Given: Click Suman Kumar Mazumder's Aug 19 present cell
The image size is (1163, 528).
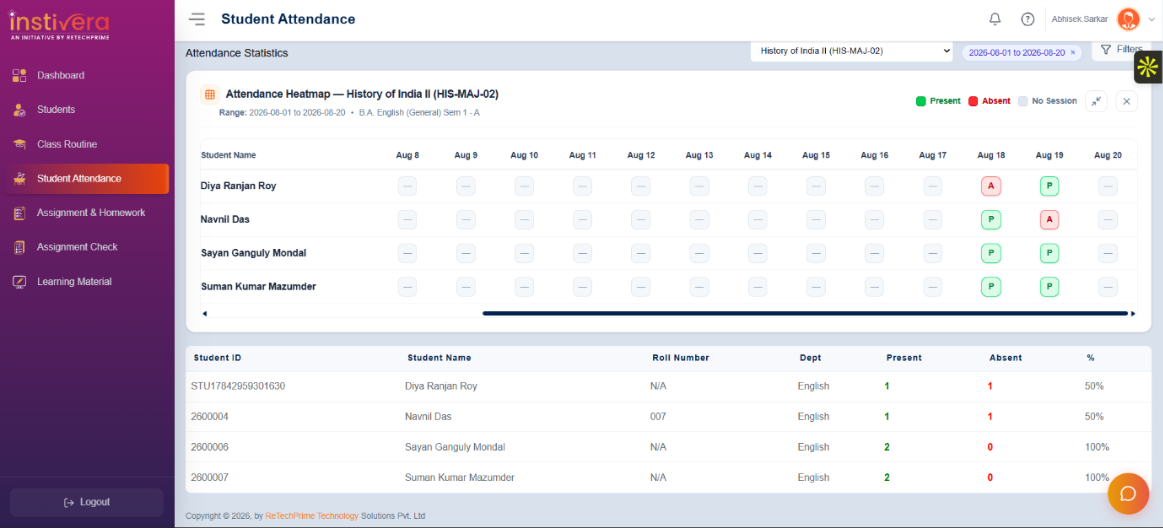Looking at the screenshot, I should [1049, 286].
